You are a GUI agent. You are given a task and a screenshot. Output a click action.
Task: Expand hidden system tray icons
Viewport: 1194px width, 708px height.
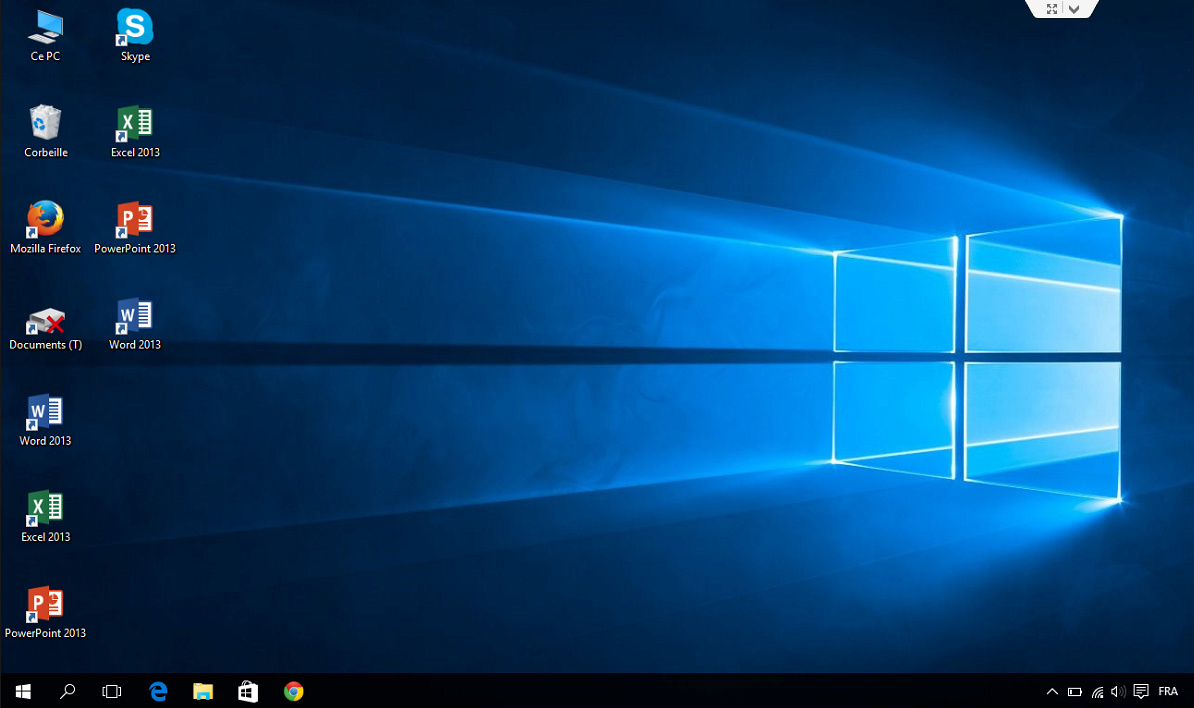[1052, 691]
